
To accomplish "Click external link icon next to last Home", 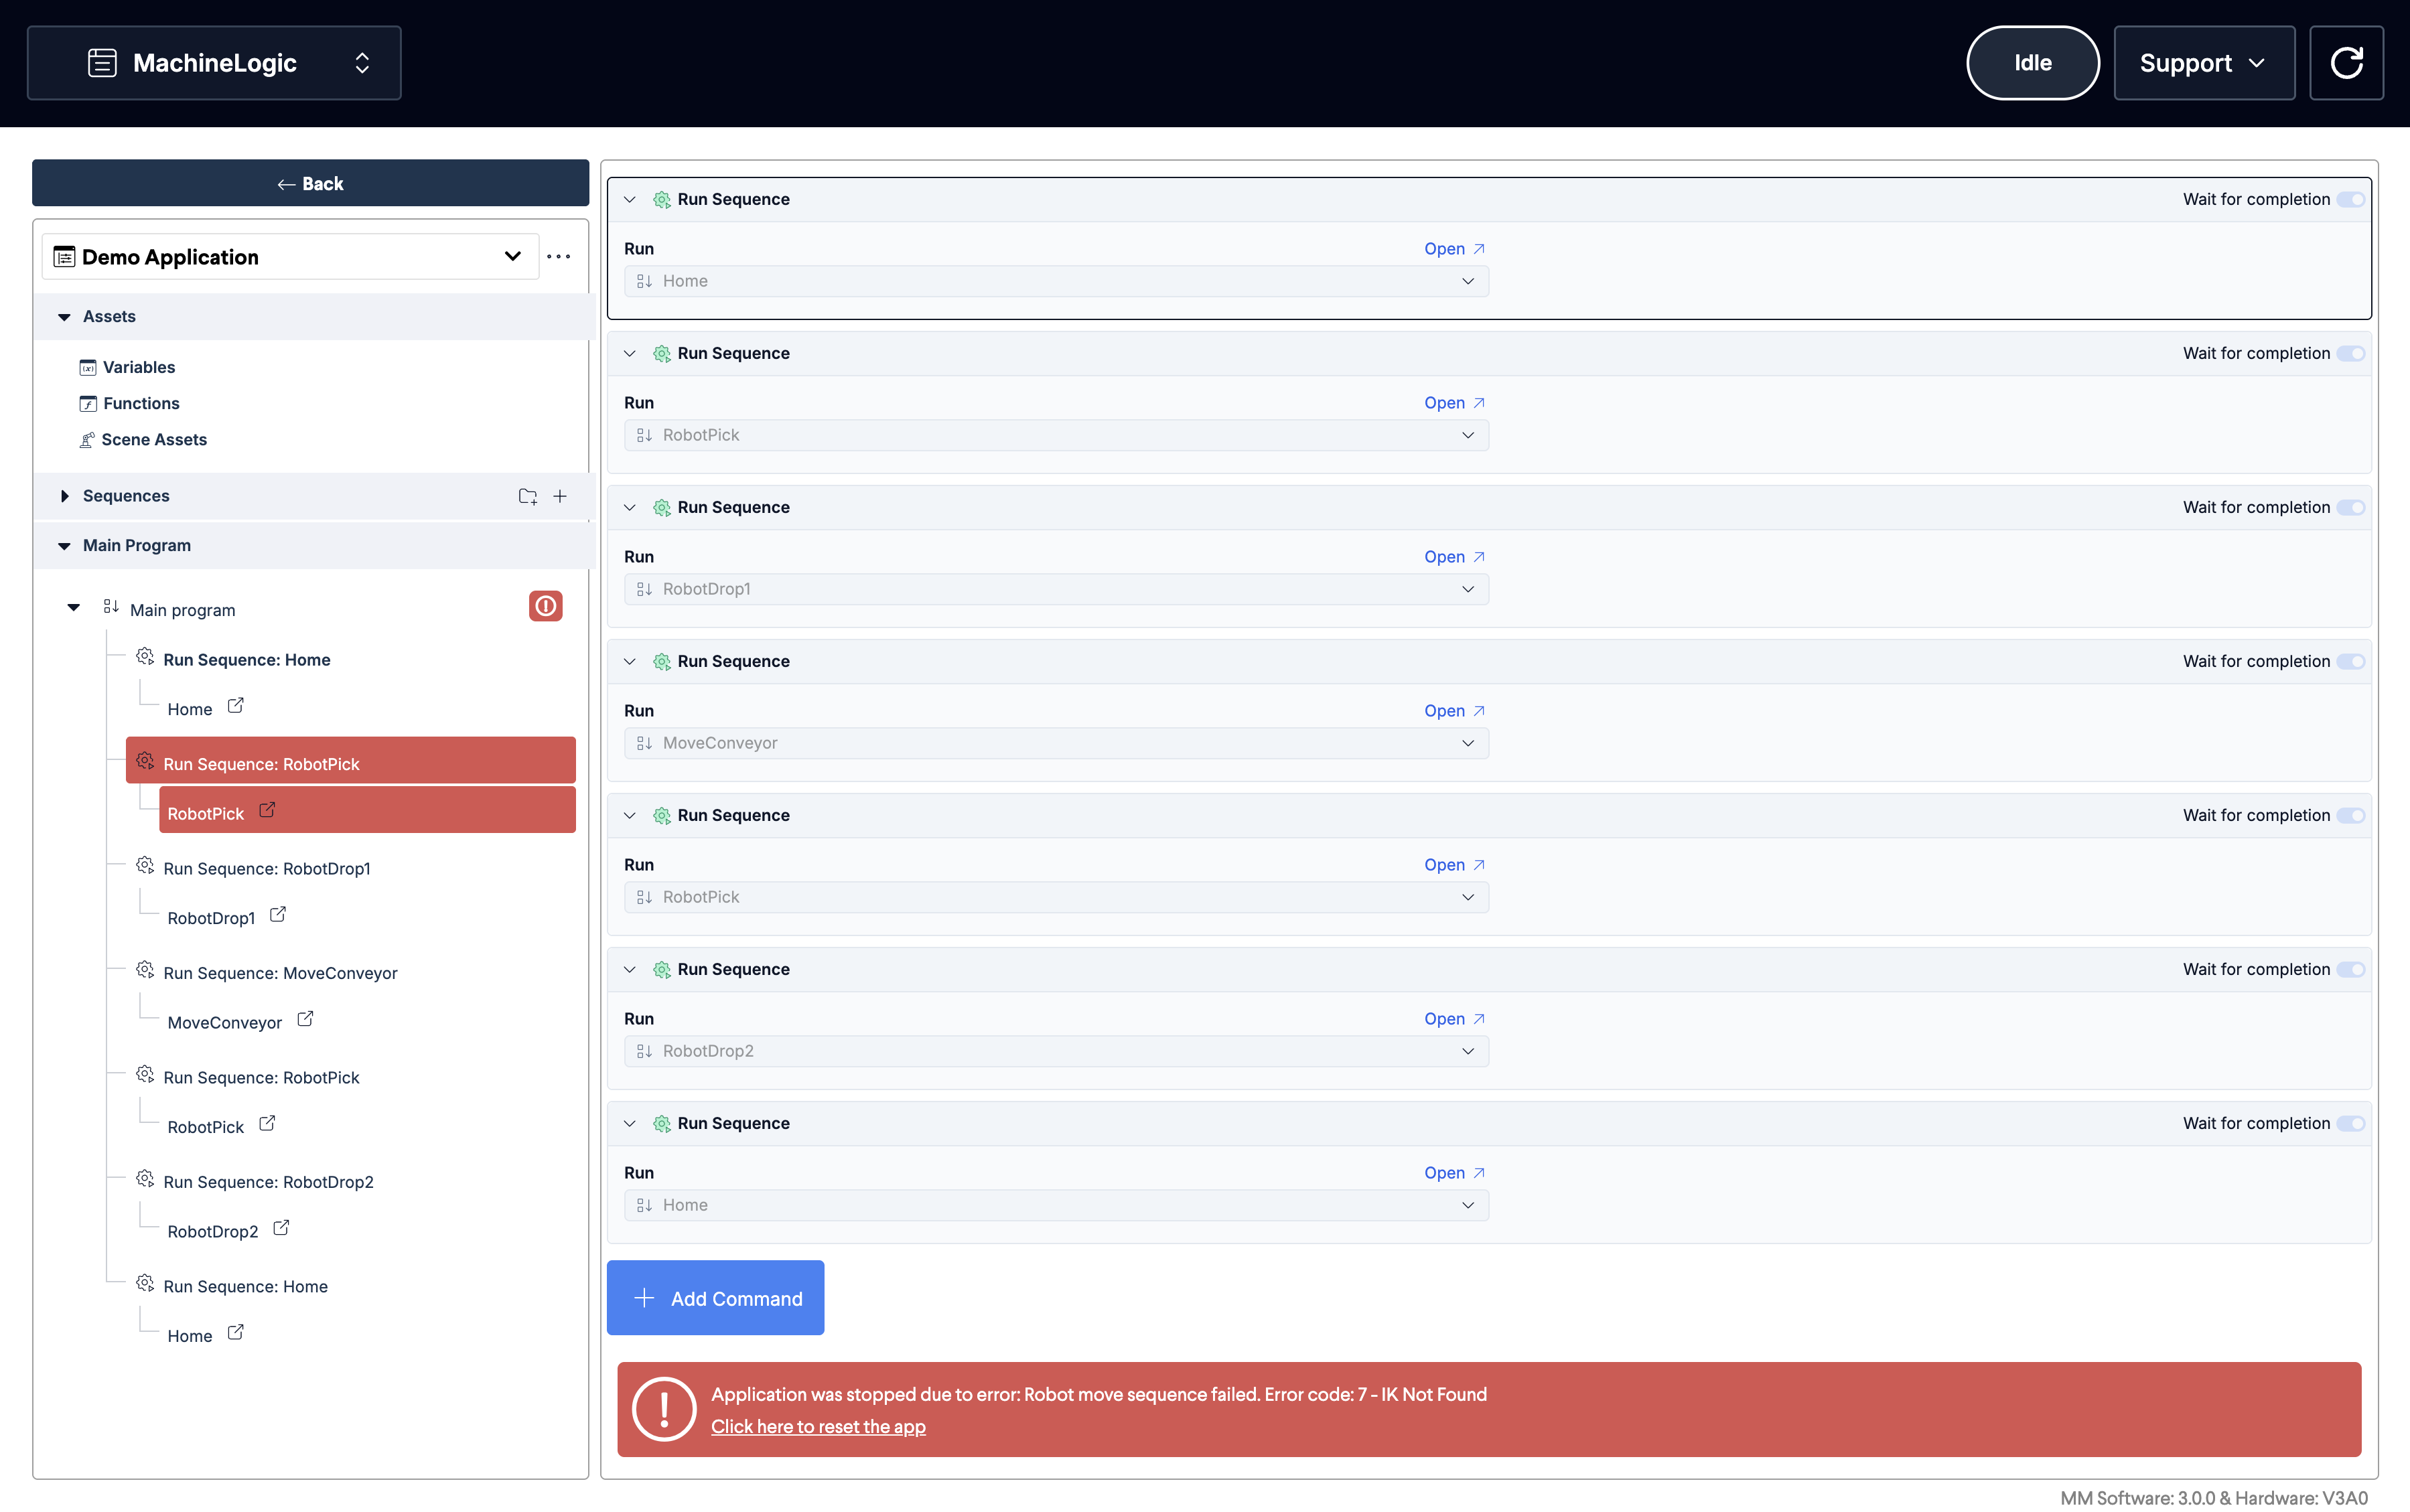I will point(236,1333).
